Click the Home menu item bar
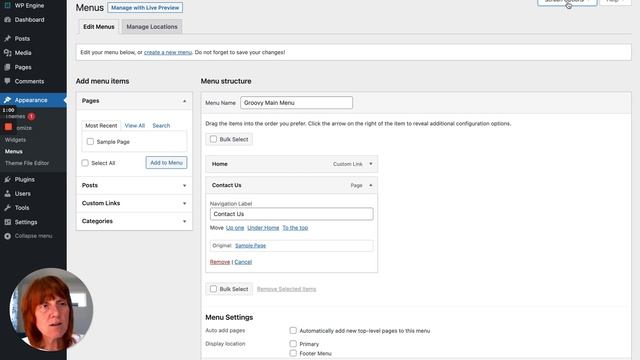The image size is (640, 360). pos(291,164)
